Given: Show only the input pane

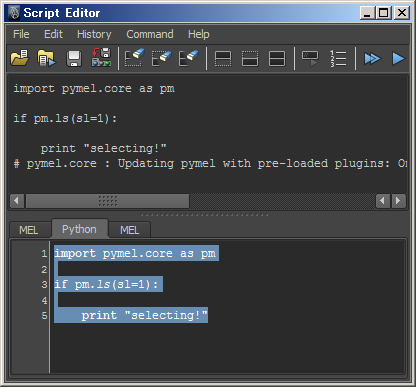Looking at the screenshot, I should pos(250,59).
